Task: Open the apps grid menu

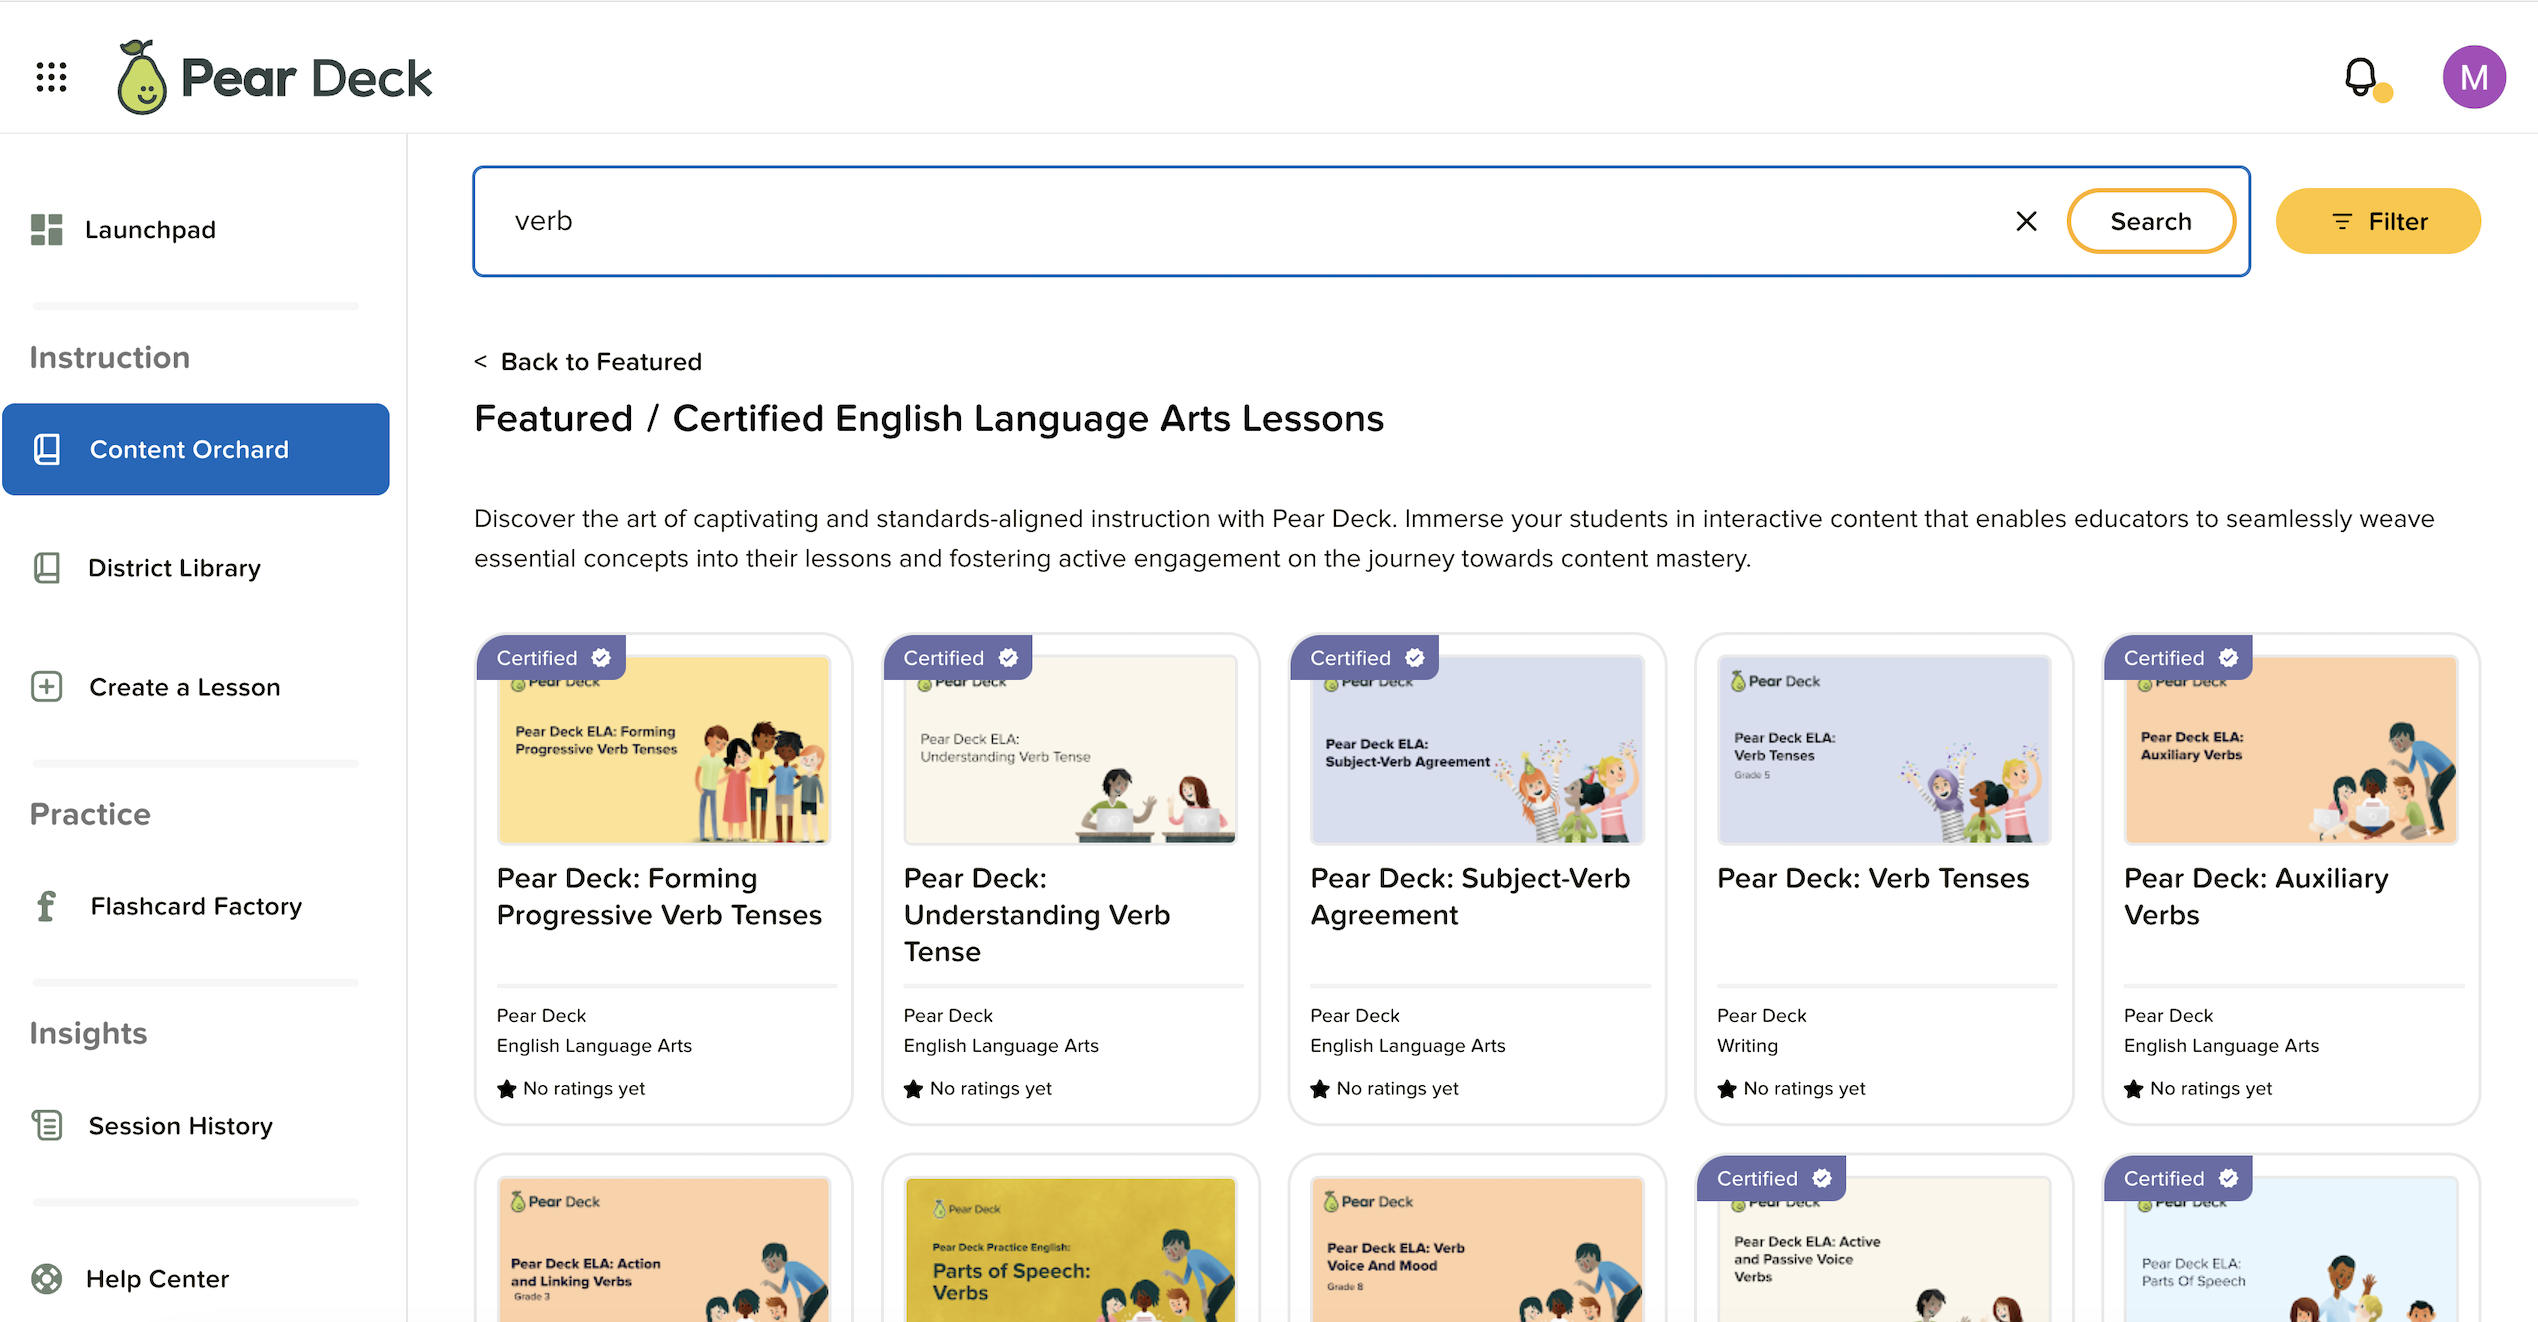Action: (51, 77)
